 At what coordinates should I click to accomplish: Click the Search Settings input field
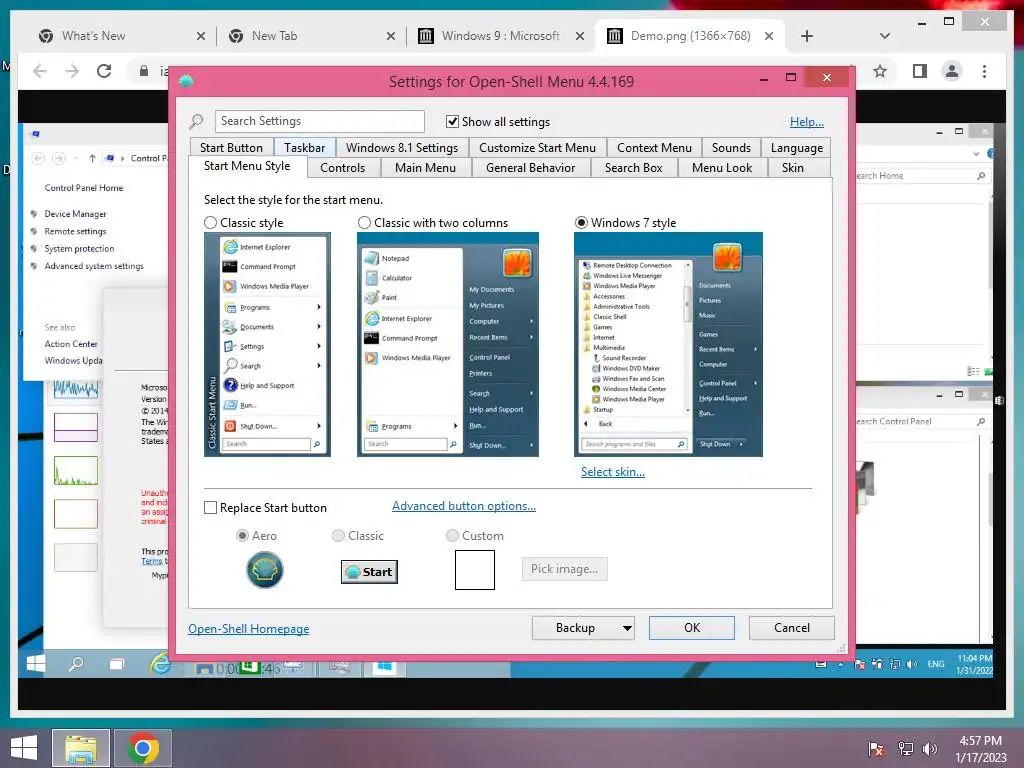(319, 121)
